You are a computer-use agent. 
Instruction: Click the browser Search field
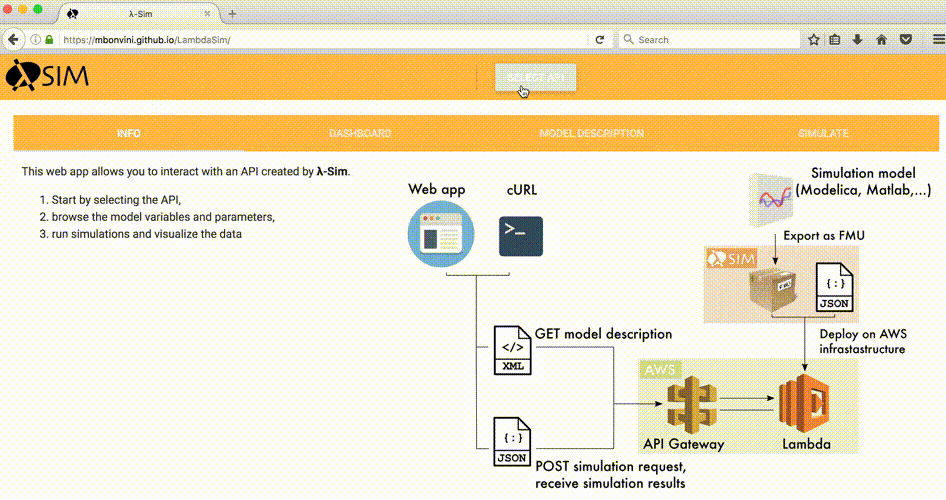point(709,40)
